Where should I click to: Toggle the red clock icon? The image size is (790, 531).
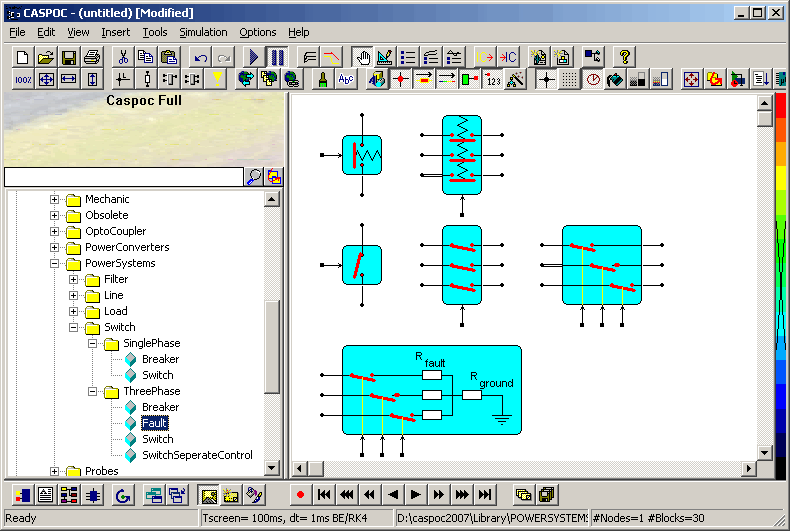point(593,79)
